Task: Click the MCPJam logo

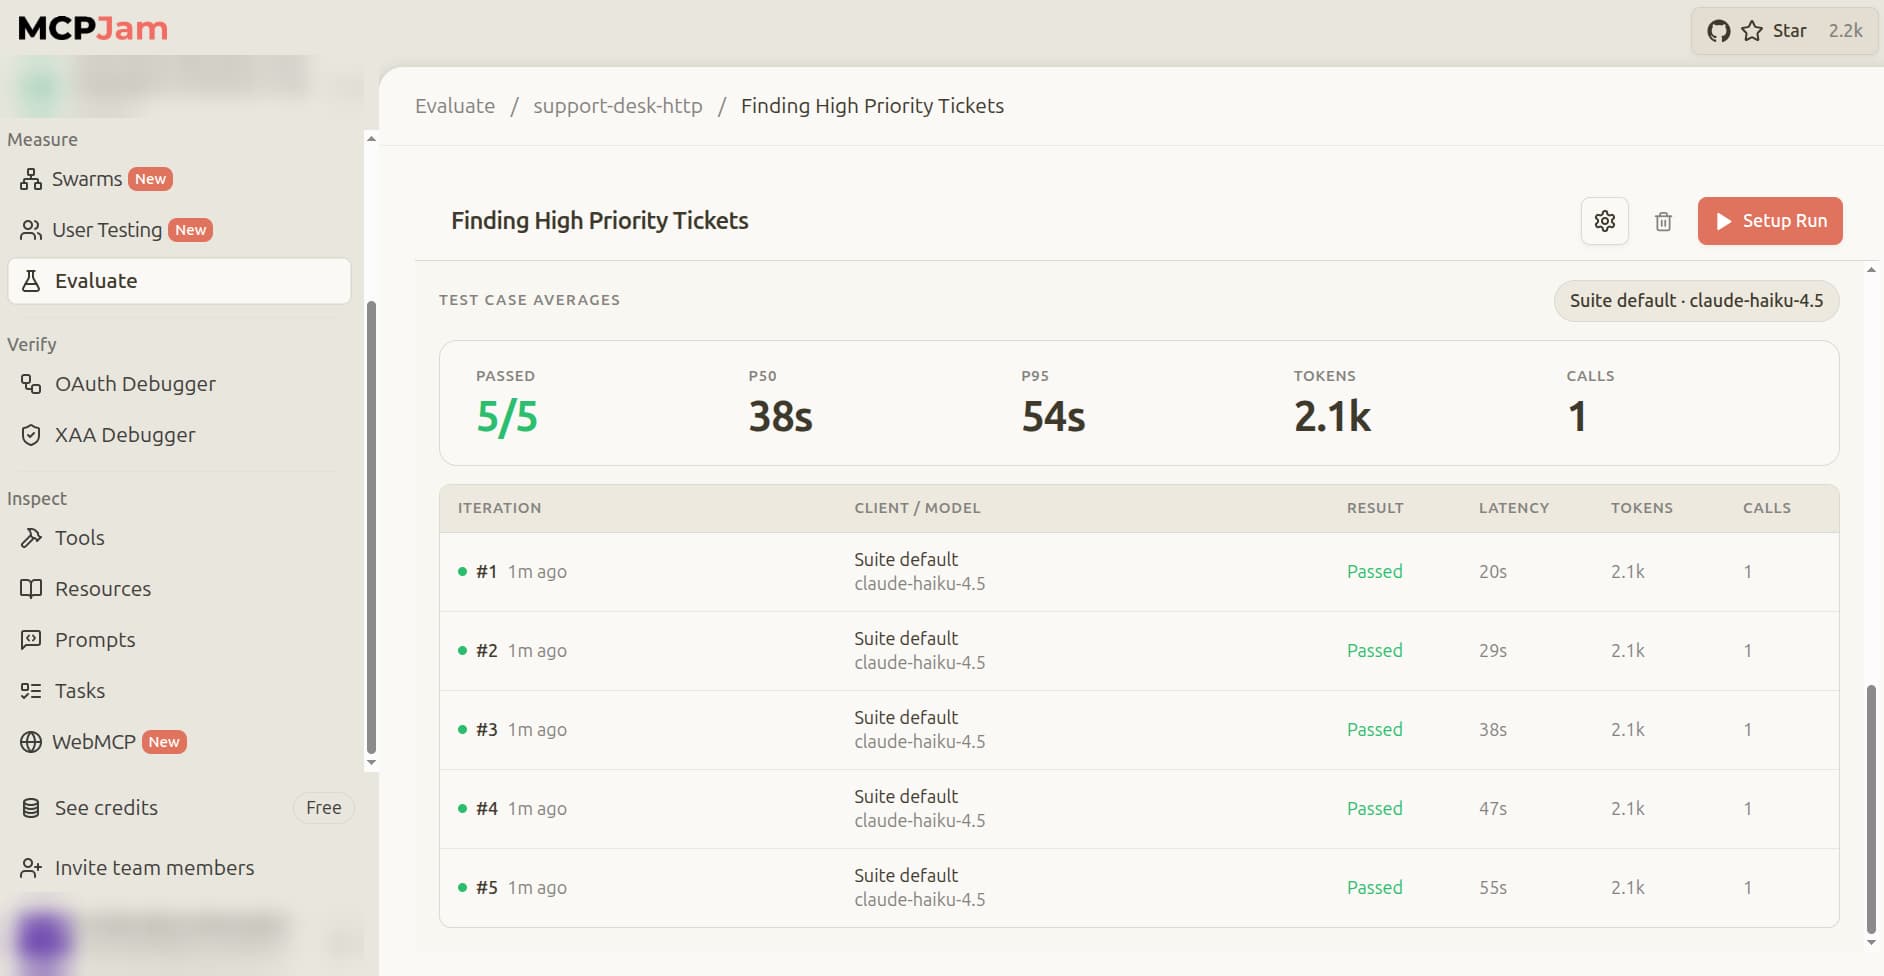Action: click(x=93, y=28)
